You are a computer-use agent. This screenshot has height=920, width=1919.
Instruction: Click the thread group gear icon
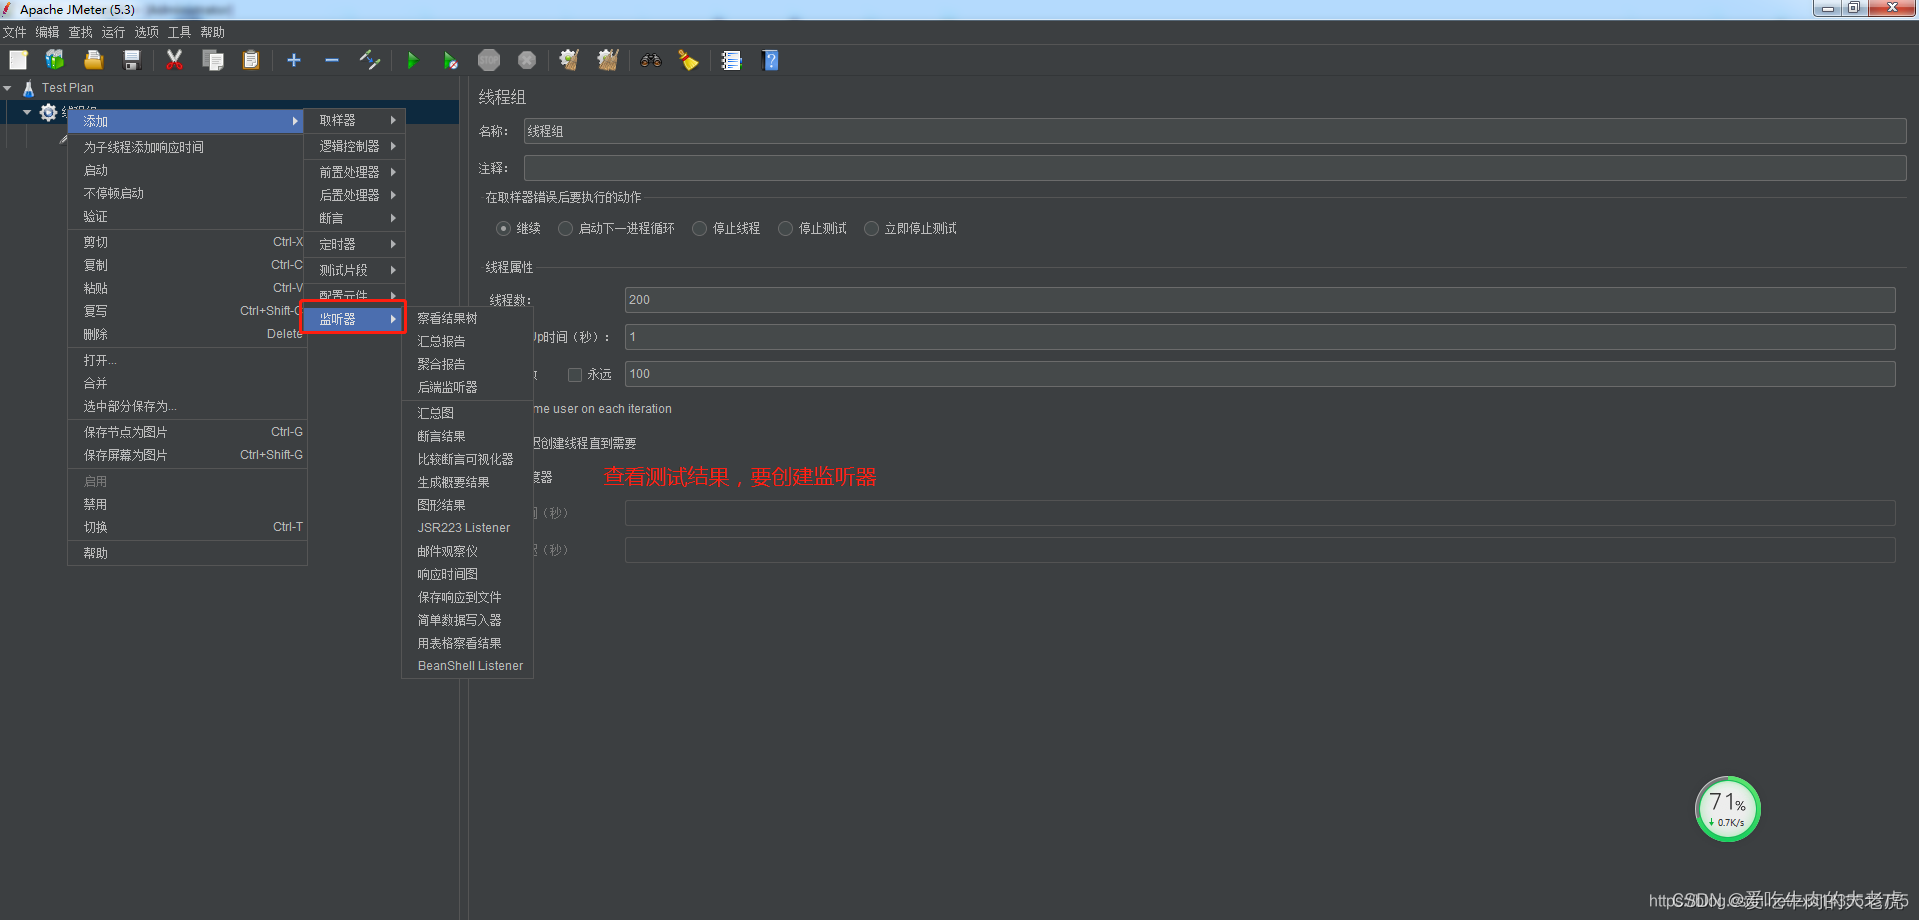(x=48, y=112)
